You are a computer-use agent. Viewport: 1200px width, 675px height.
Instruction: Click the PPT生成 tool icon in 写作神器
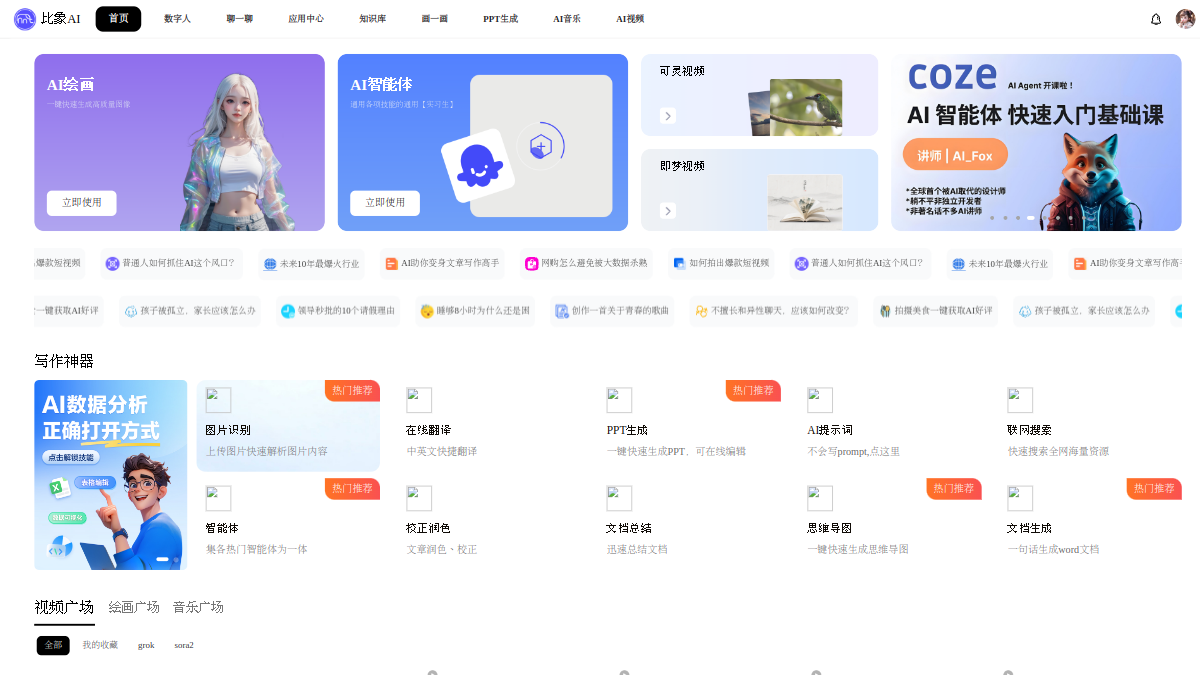click(619, 400)
